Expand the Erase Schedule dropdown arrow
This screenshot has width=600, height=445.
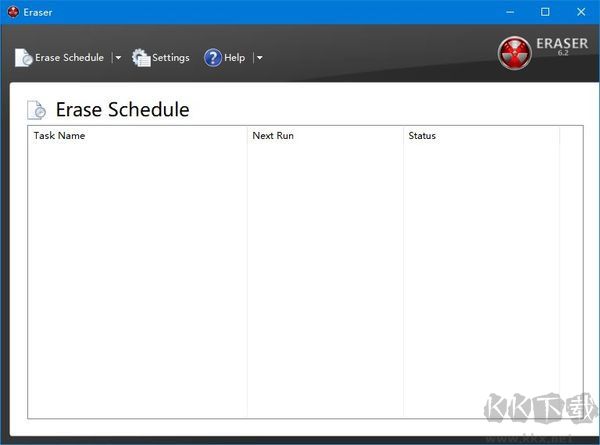point(118,58)
